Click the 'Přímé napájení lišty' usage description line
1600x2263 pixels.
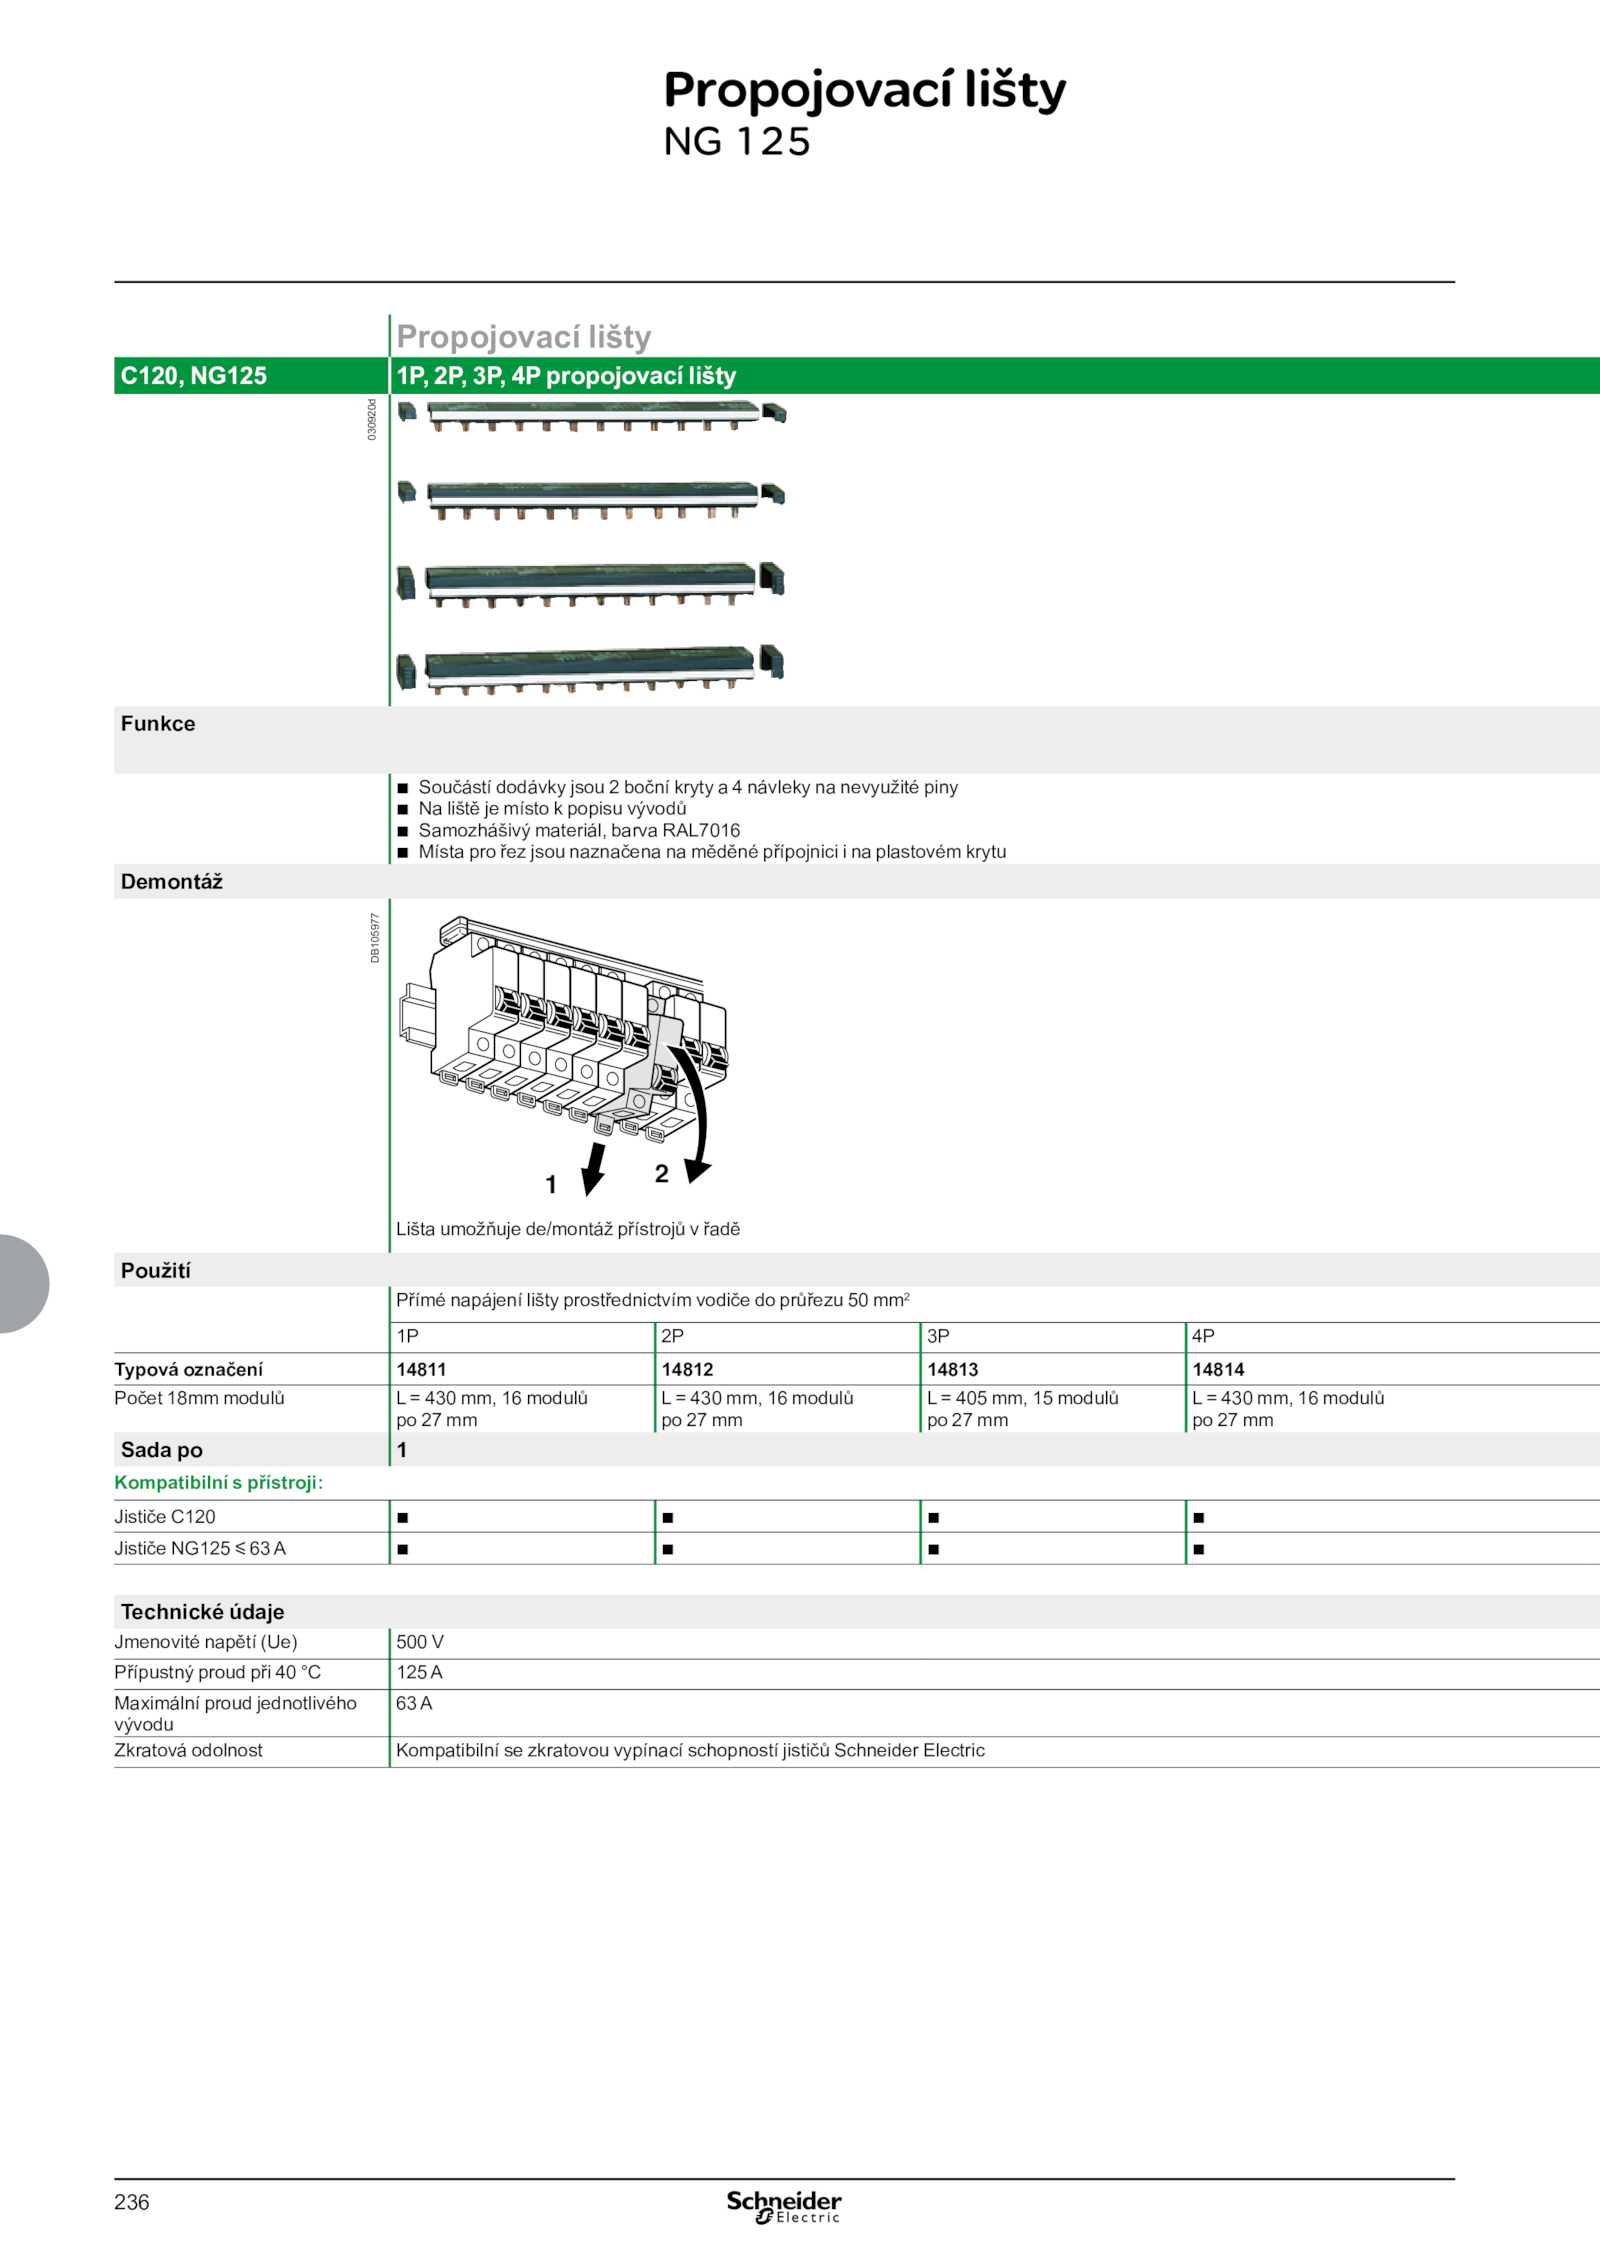[x=652, y=1300]
